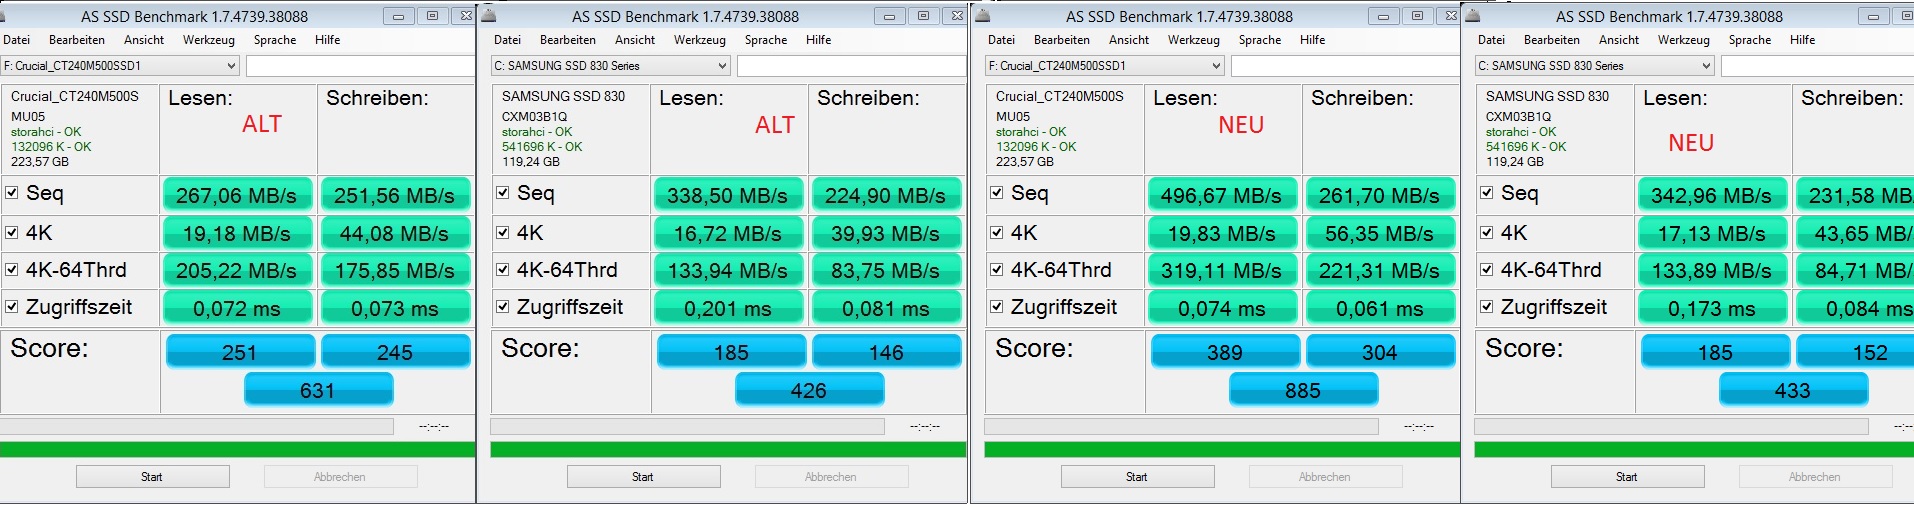Toggle 4K-64Thrd checkbox in the score 885 window
The width and height of the screenshot is (1914, 507).
[997, 269]
